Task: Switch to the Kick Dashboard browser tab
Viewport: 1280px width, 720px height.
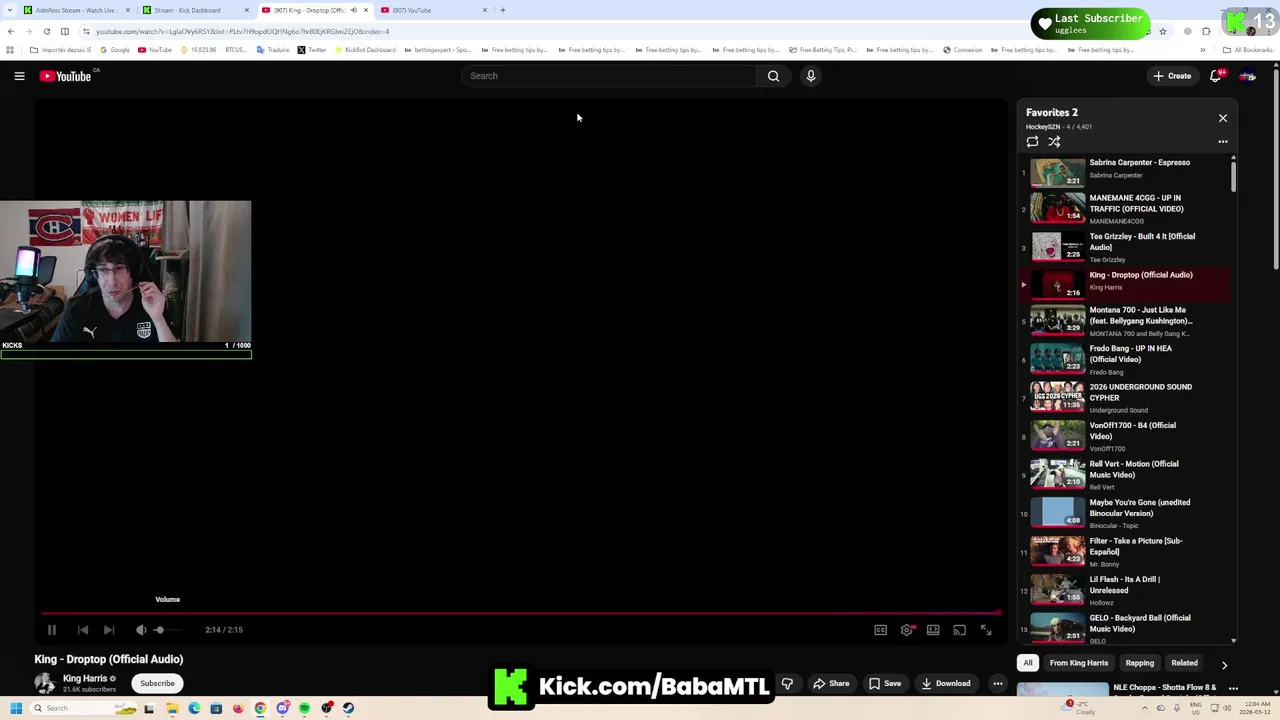Action: [195, 10]
